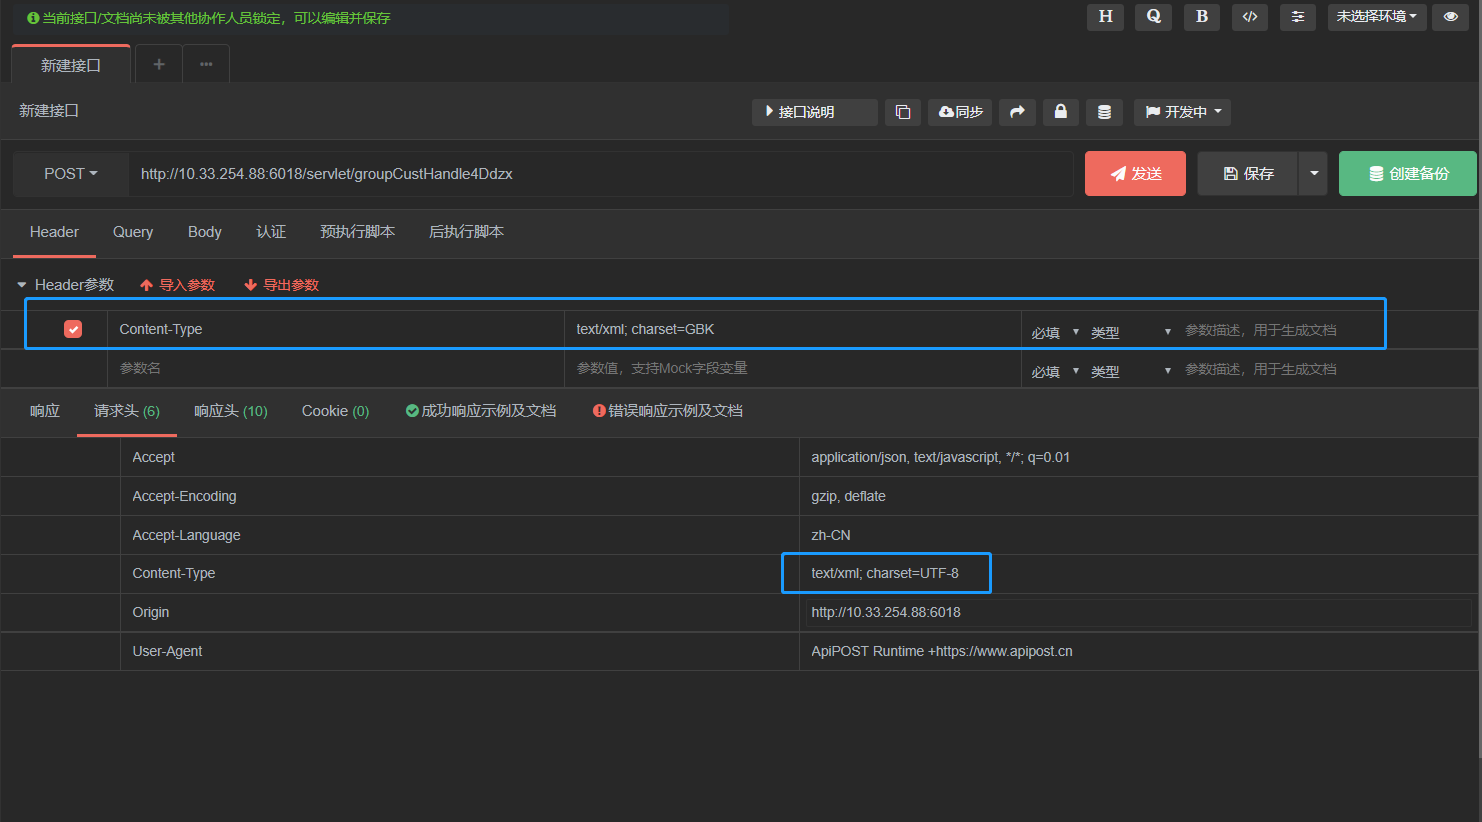Select the Body tab
Screen dimensions: 1482x822
[x=205, y=232]
